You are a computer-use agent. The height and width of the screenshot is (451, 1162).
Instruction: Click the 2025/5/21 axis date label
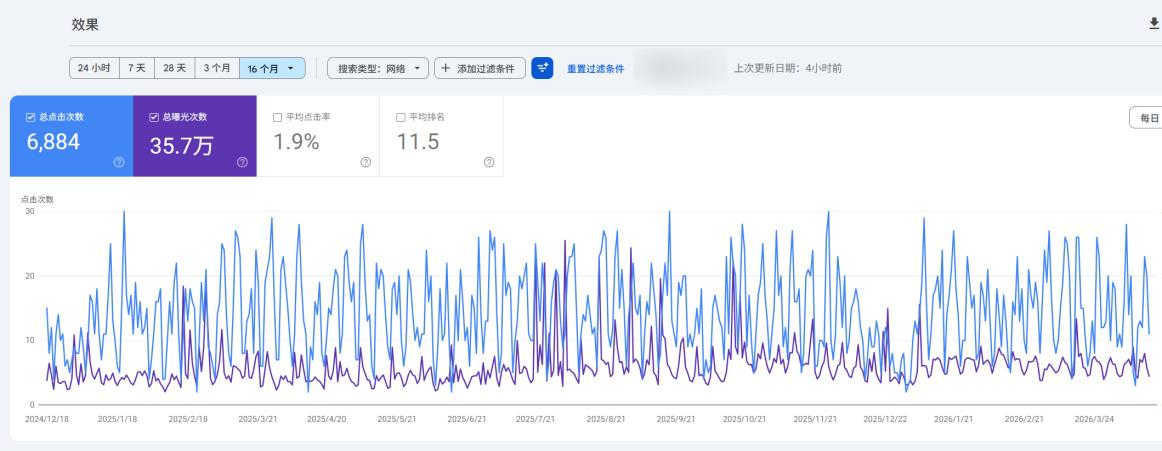pyautogui.click(x=396, y=418)
